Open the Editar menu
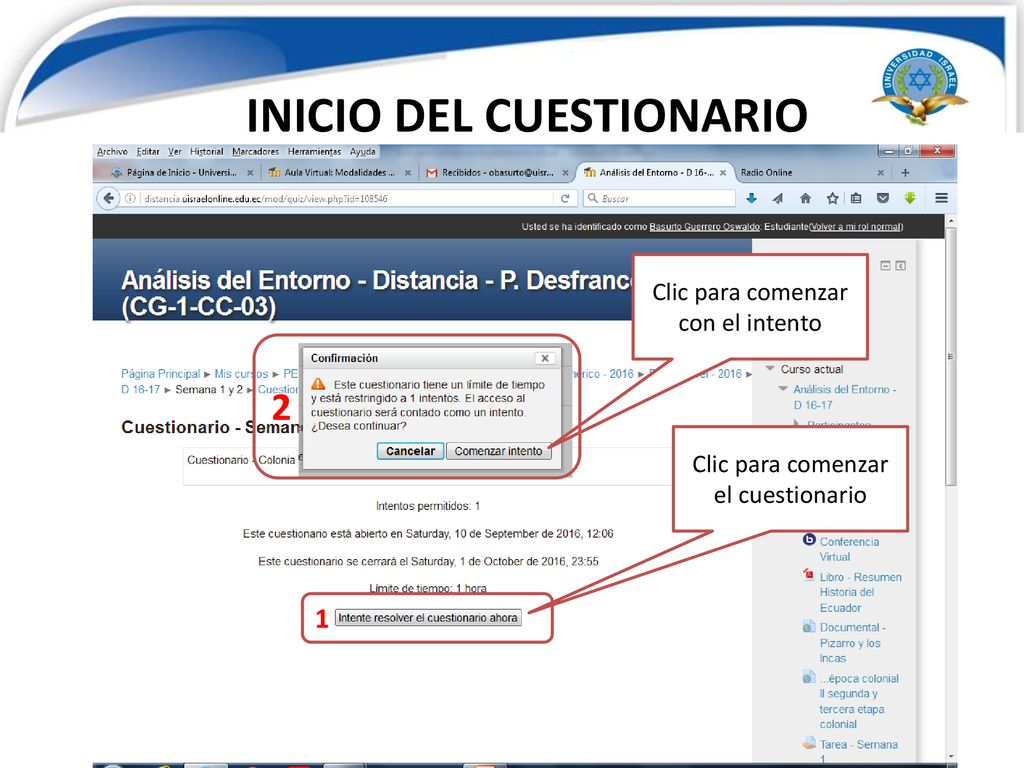Viewport: 1024px width, 768px height. [148, 152]
